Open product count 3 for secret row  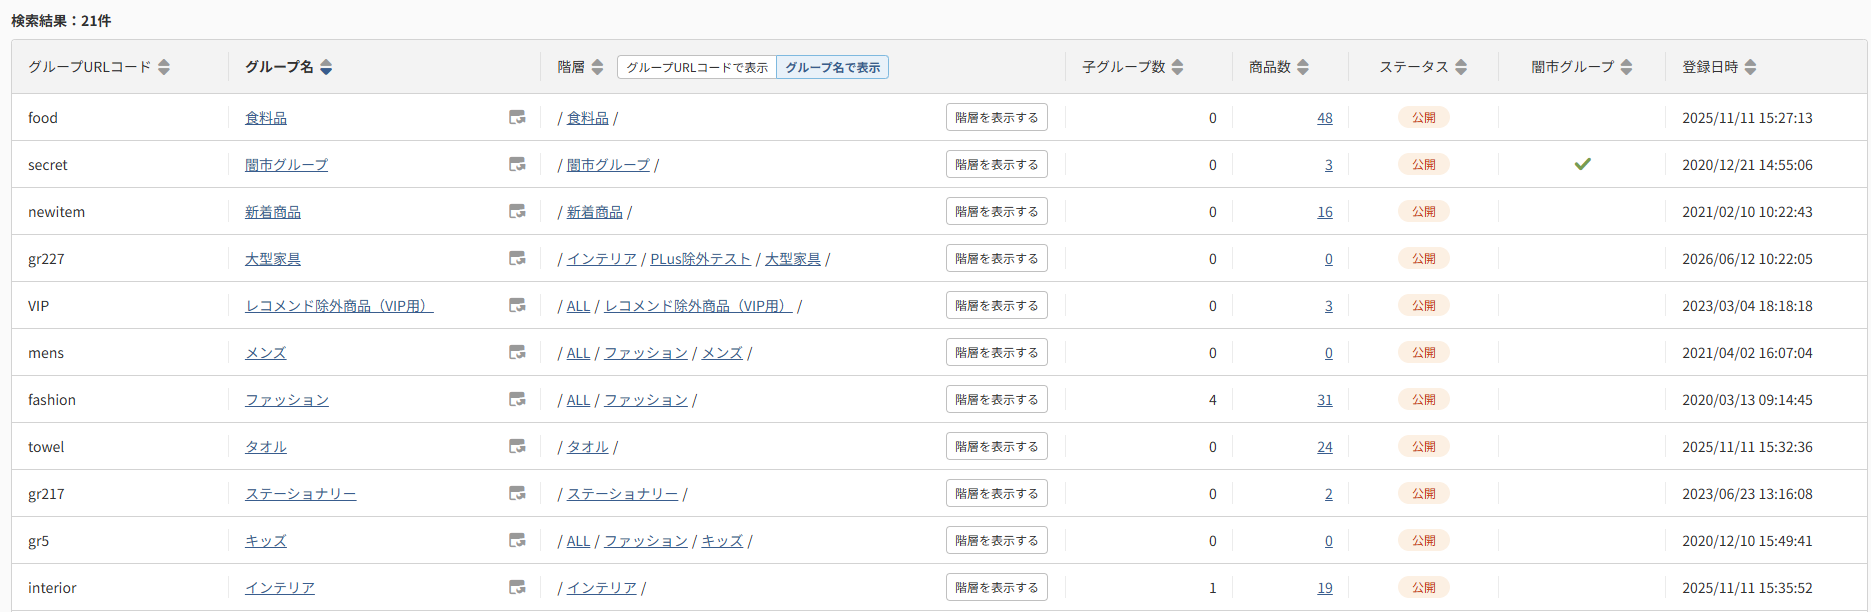coord(1329,165)
